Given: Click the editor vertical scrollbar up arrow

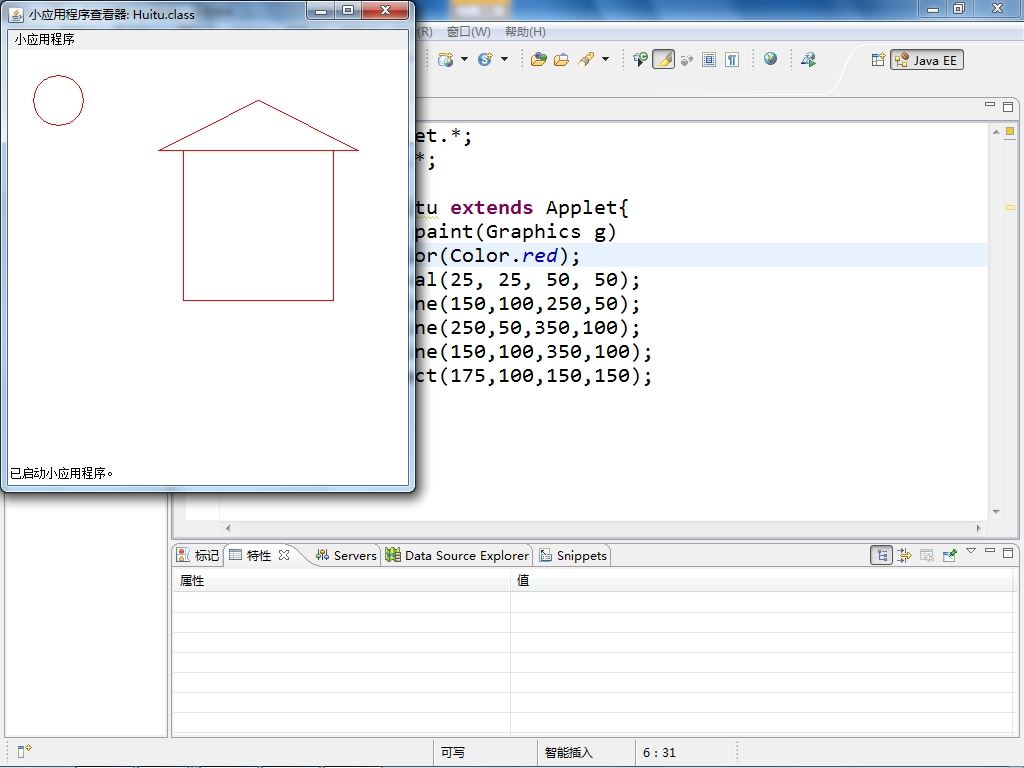Looking at the screenshot, I should click(996, 132).
